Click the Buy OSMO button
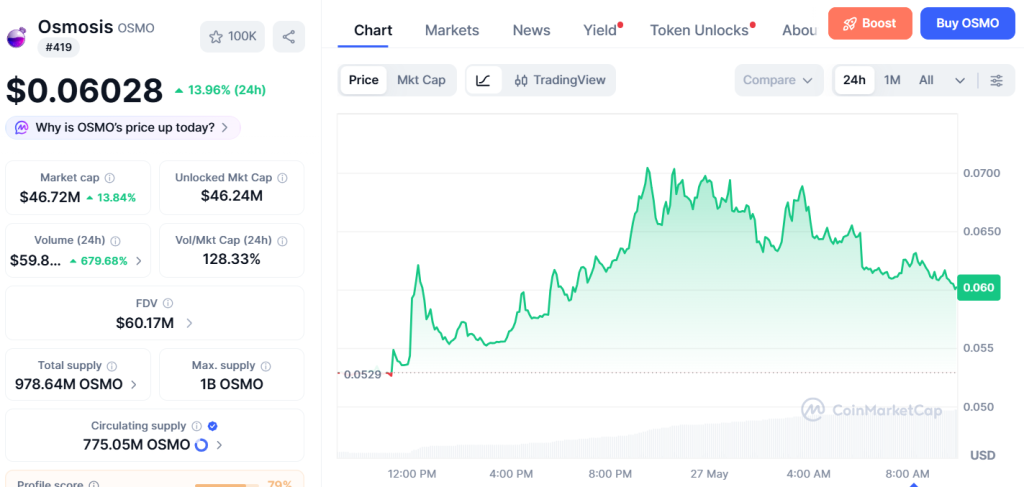Image resolution: width=1024 pixels, height=487 pixels. [967, 24]
